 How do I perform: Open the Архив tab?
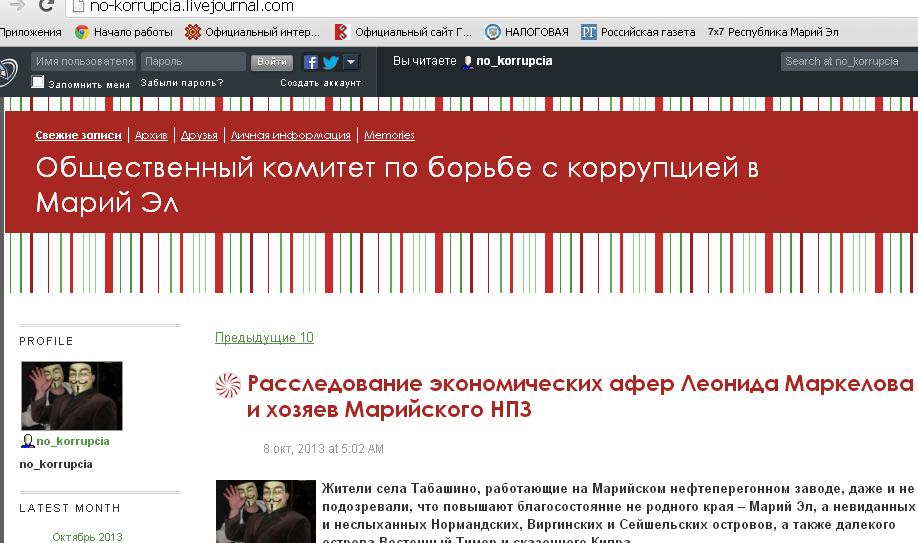pyautogui.click(x=151, y=135)
